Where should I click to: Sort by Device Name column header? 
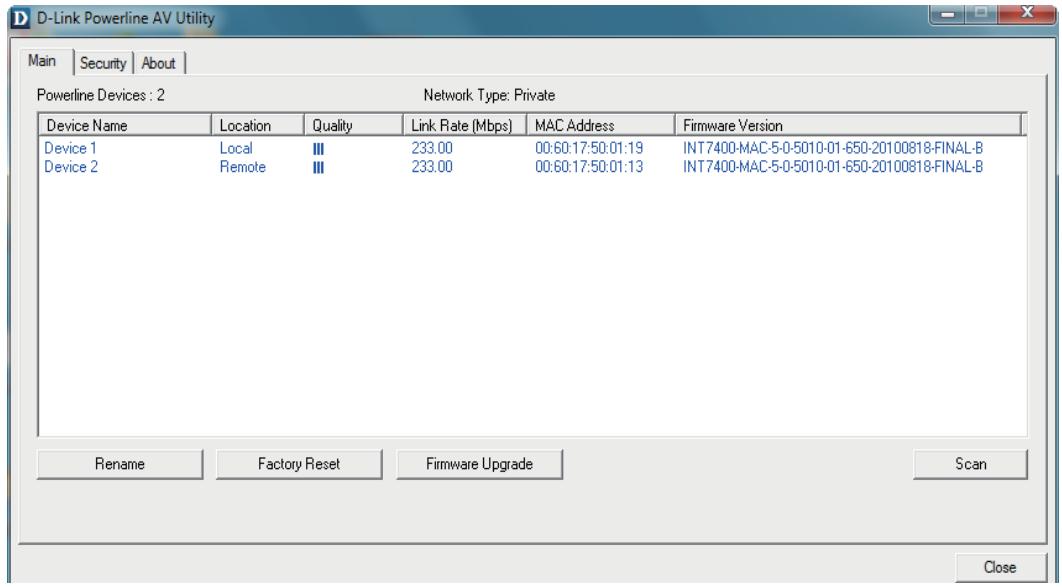point(125,125)
